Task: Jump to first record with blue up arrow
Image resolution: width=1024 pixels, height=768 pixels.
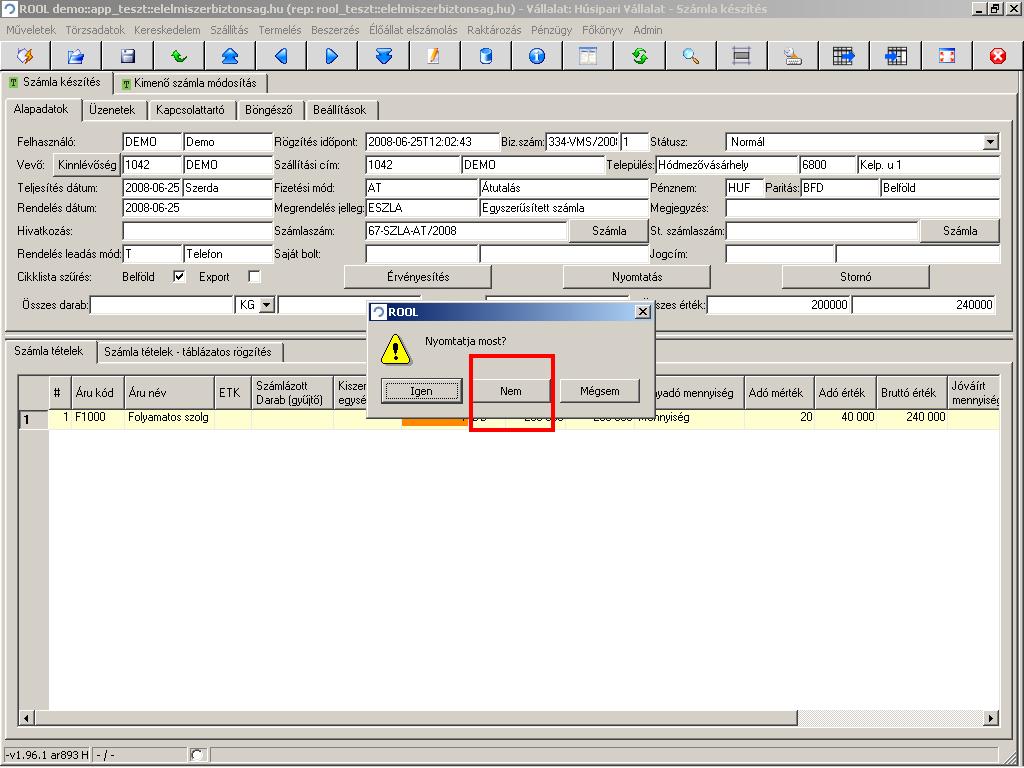Action: point(230,56)
